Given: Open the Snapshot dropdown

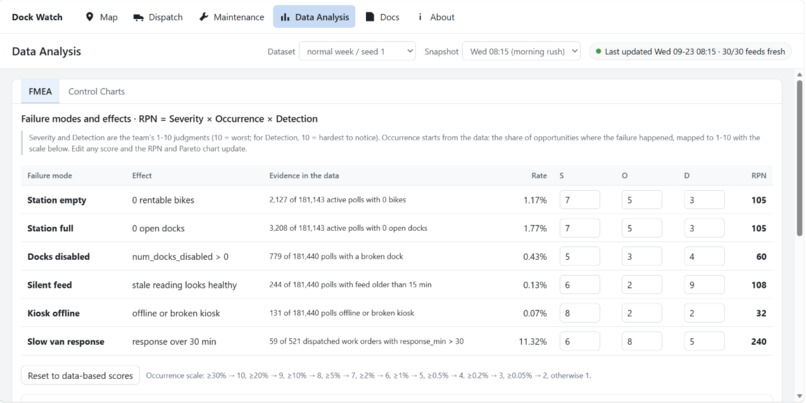Looking at the screenshot, I should (x=521, y=51).
